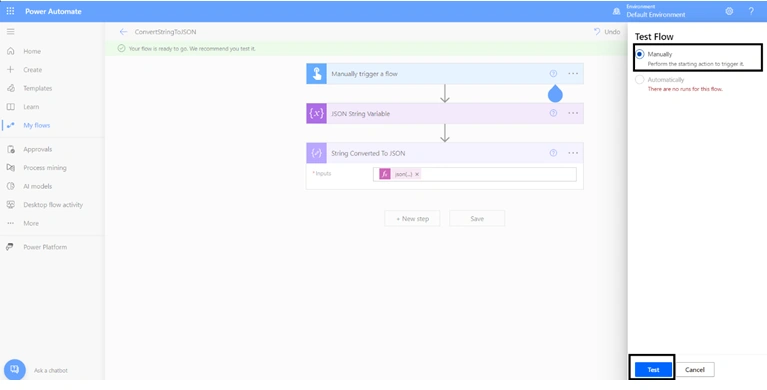Click the Home icon in sidebar
Image resolution: width=767 pixels, height=390 pixels.
point(10,51)
